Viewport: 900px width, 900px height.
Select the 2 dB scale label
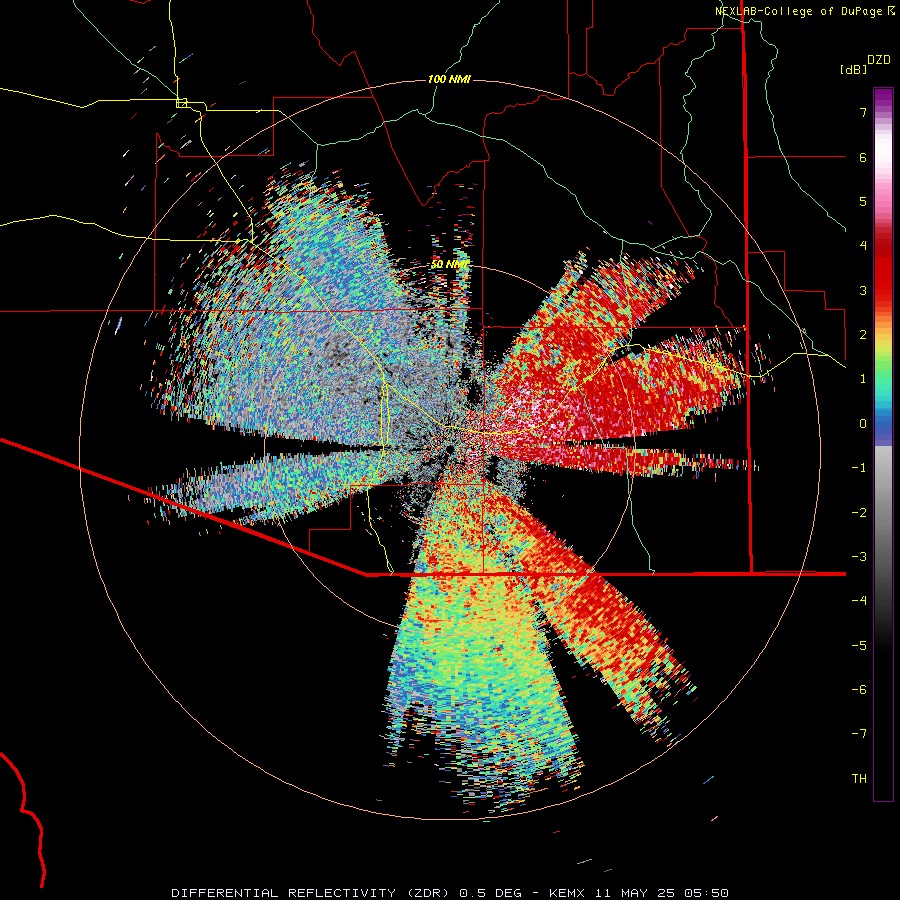click(863, 335)
